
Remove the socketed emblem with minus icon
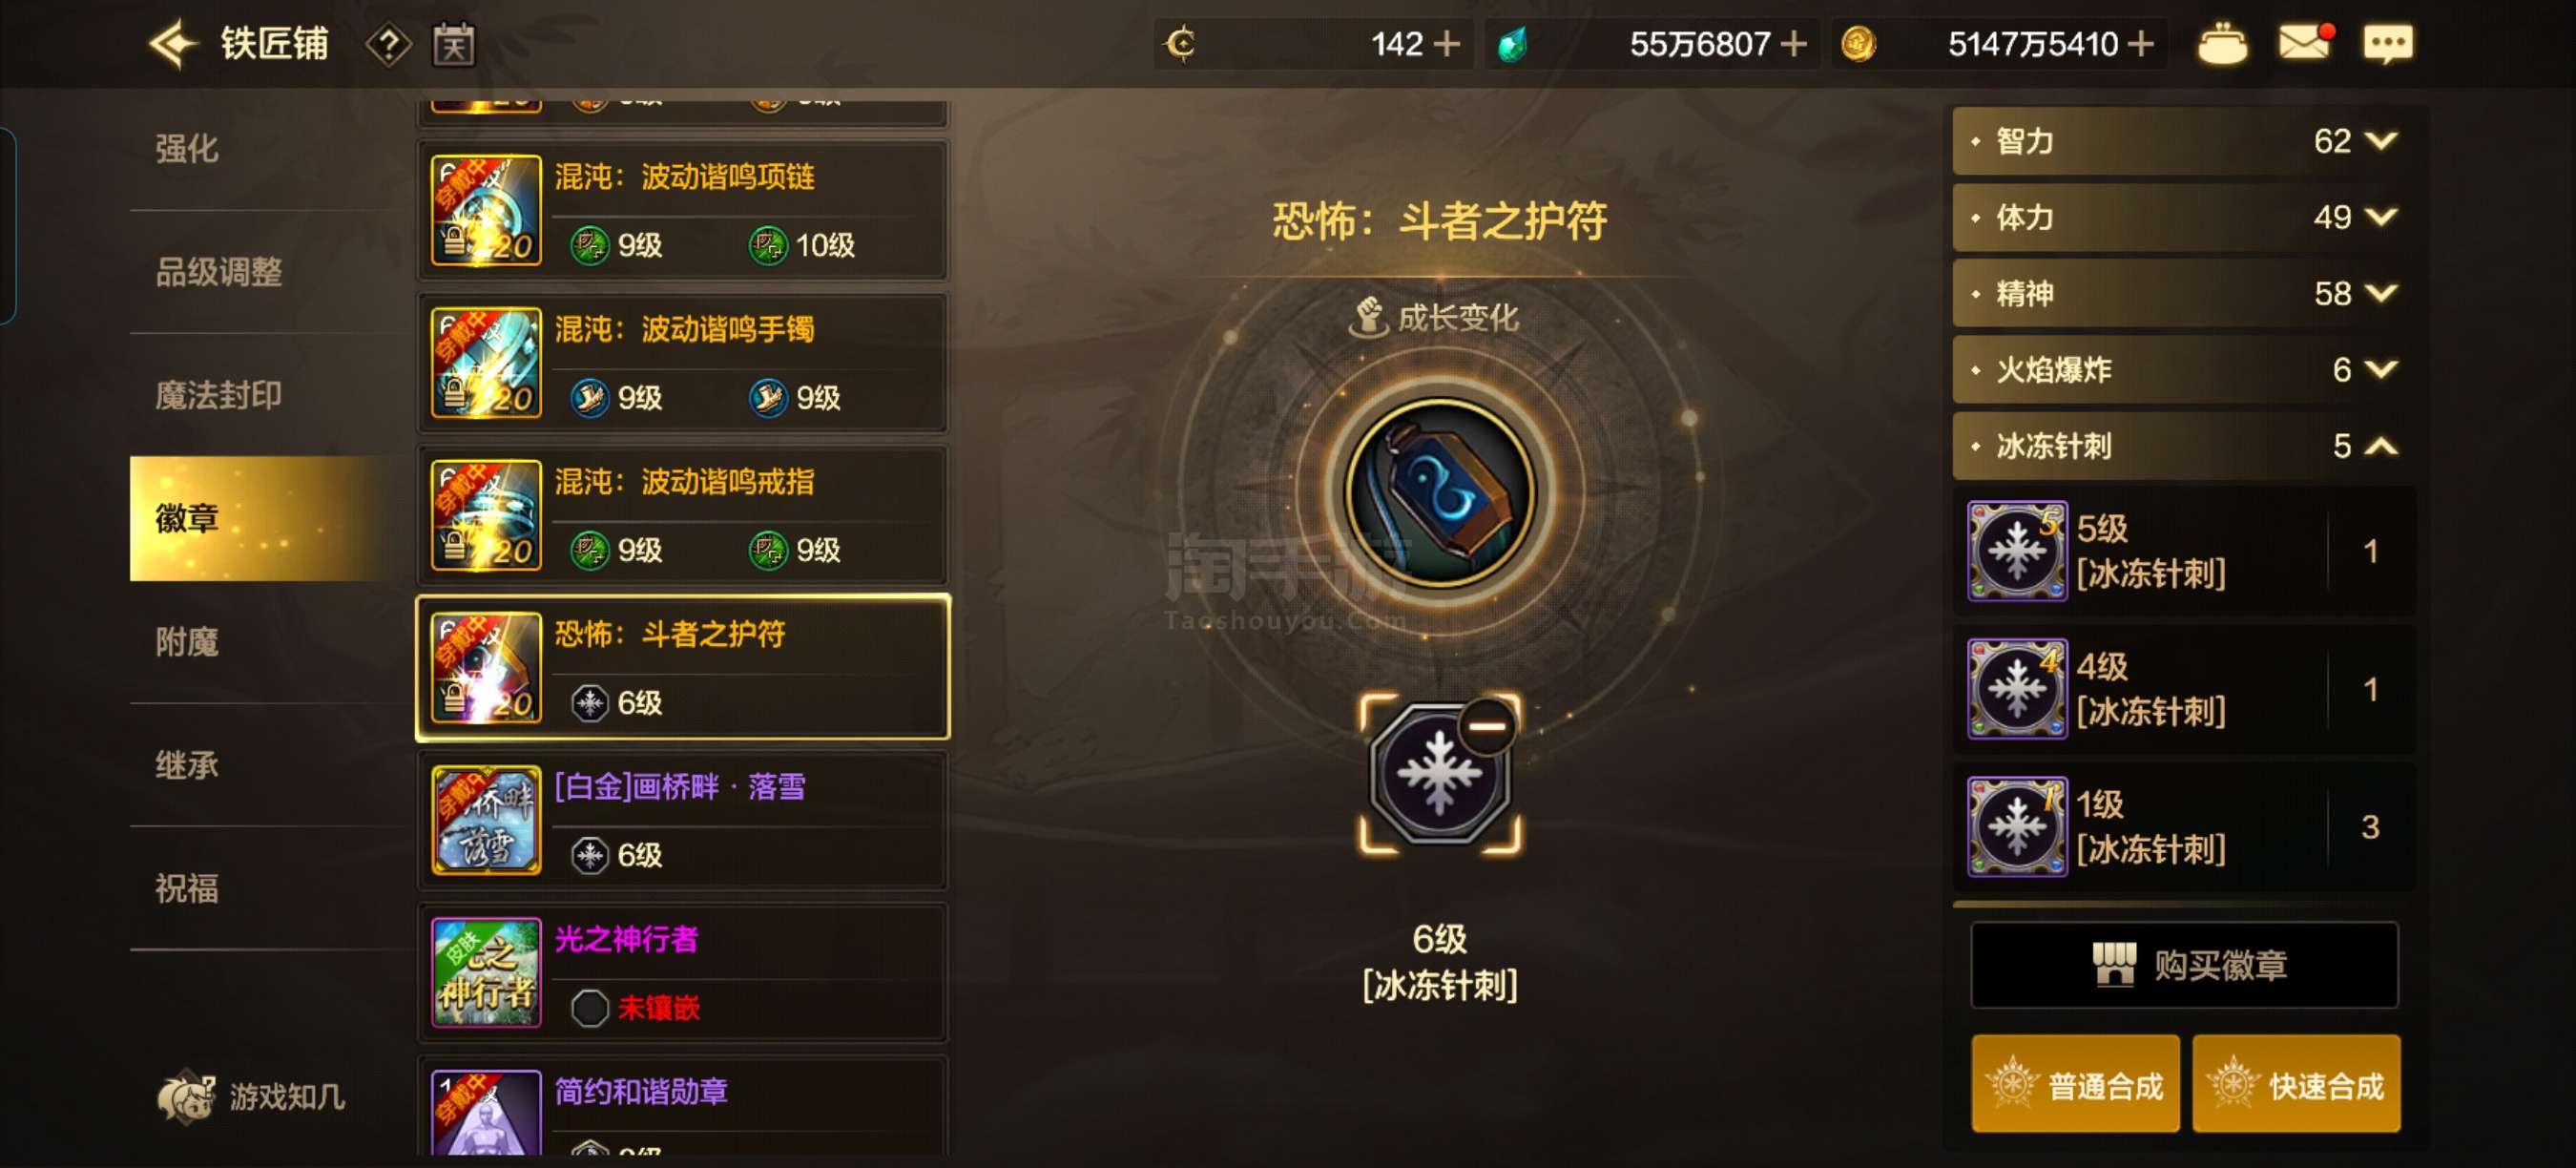[1487, 726]
